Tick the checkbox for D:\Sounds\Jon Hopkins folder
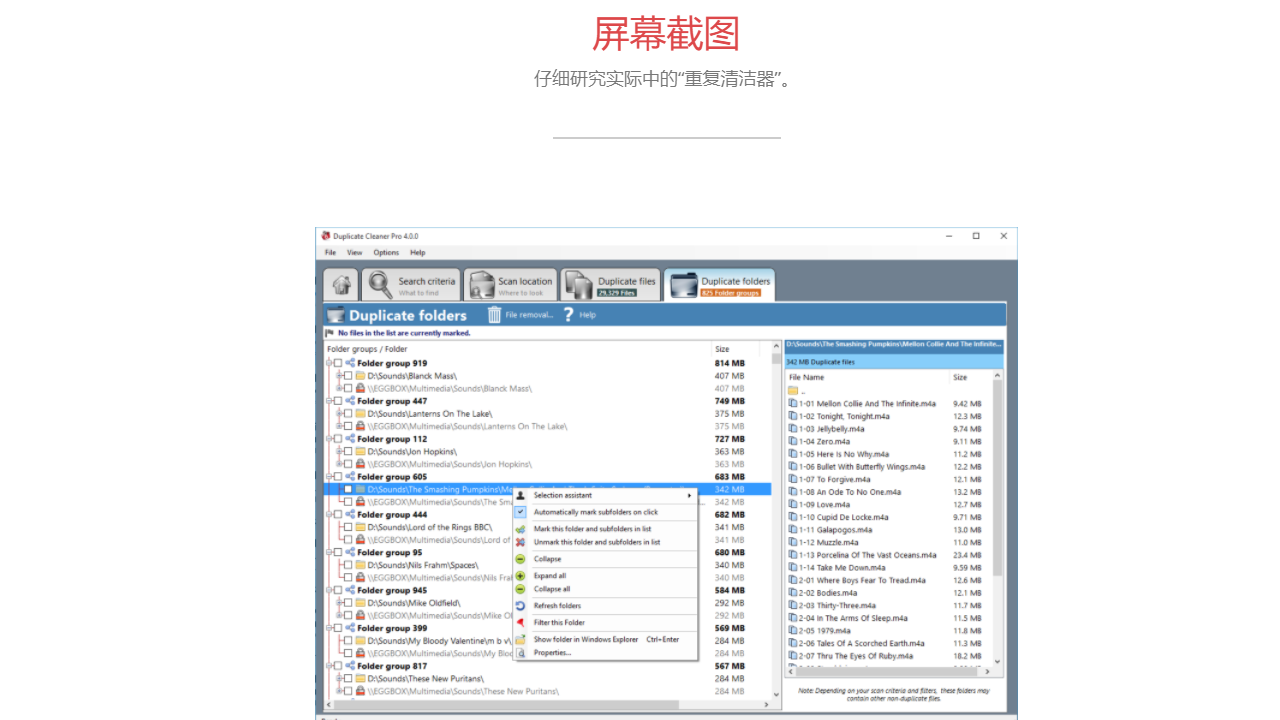 point(348,451)
